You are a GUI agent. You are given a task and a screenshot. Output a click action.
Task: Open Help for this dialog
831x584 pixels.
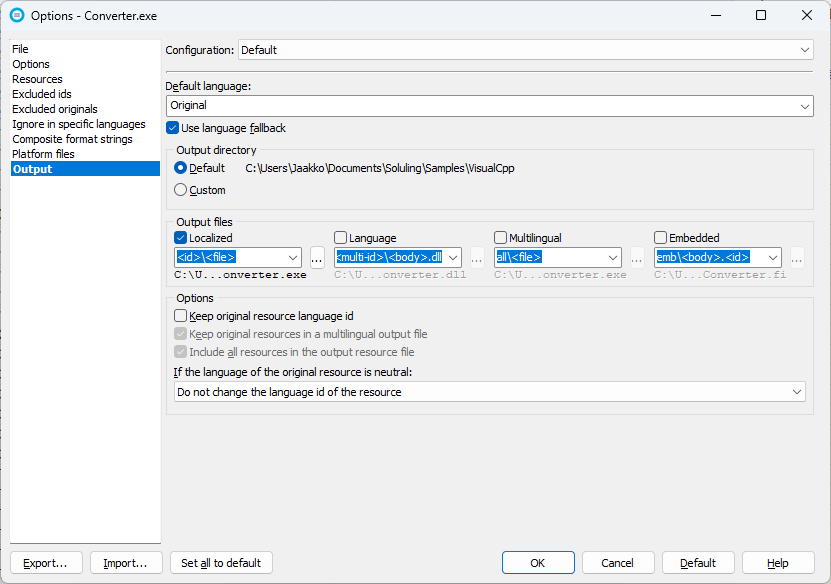coord(778,563)
